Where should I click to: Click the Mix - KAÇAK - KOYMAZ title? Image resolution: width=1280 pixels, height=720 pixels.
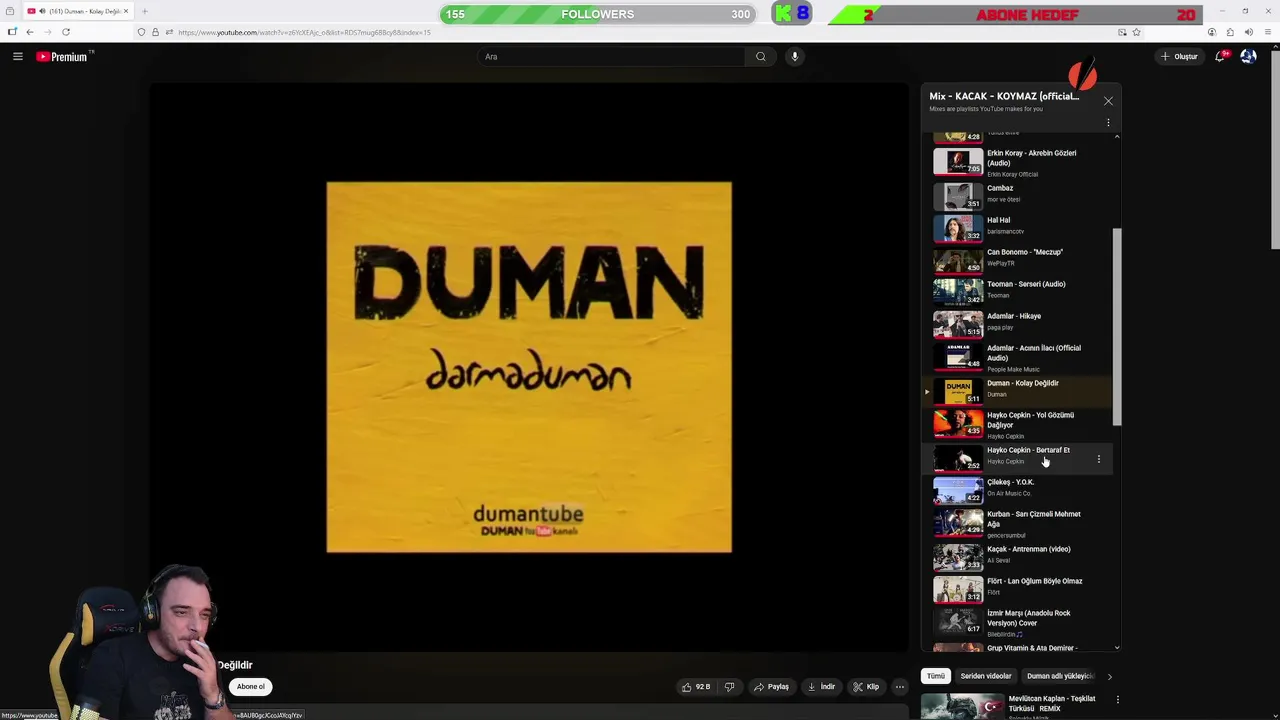coord(1004,96)
